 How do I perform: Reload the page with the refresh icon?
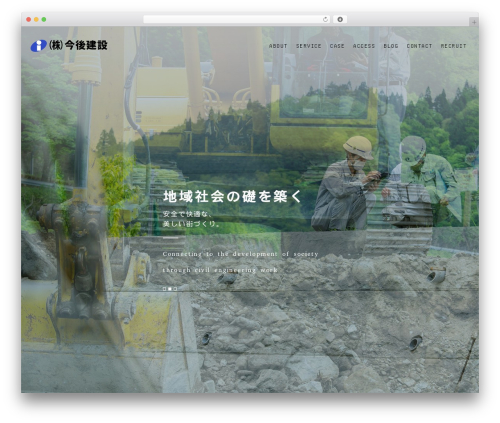coord(325,19)
